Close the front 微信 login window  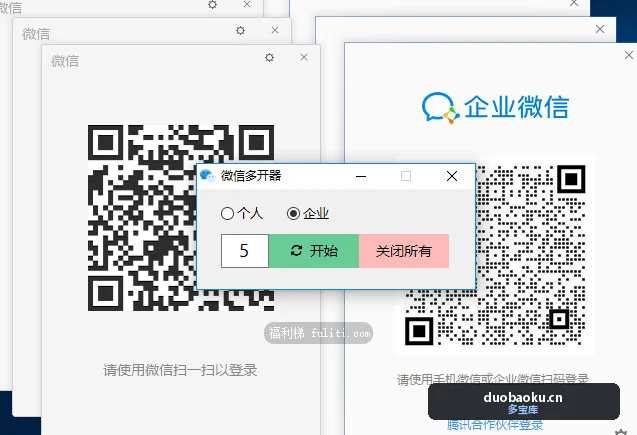[304, 57]
